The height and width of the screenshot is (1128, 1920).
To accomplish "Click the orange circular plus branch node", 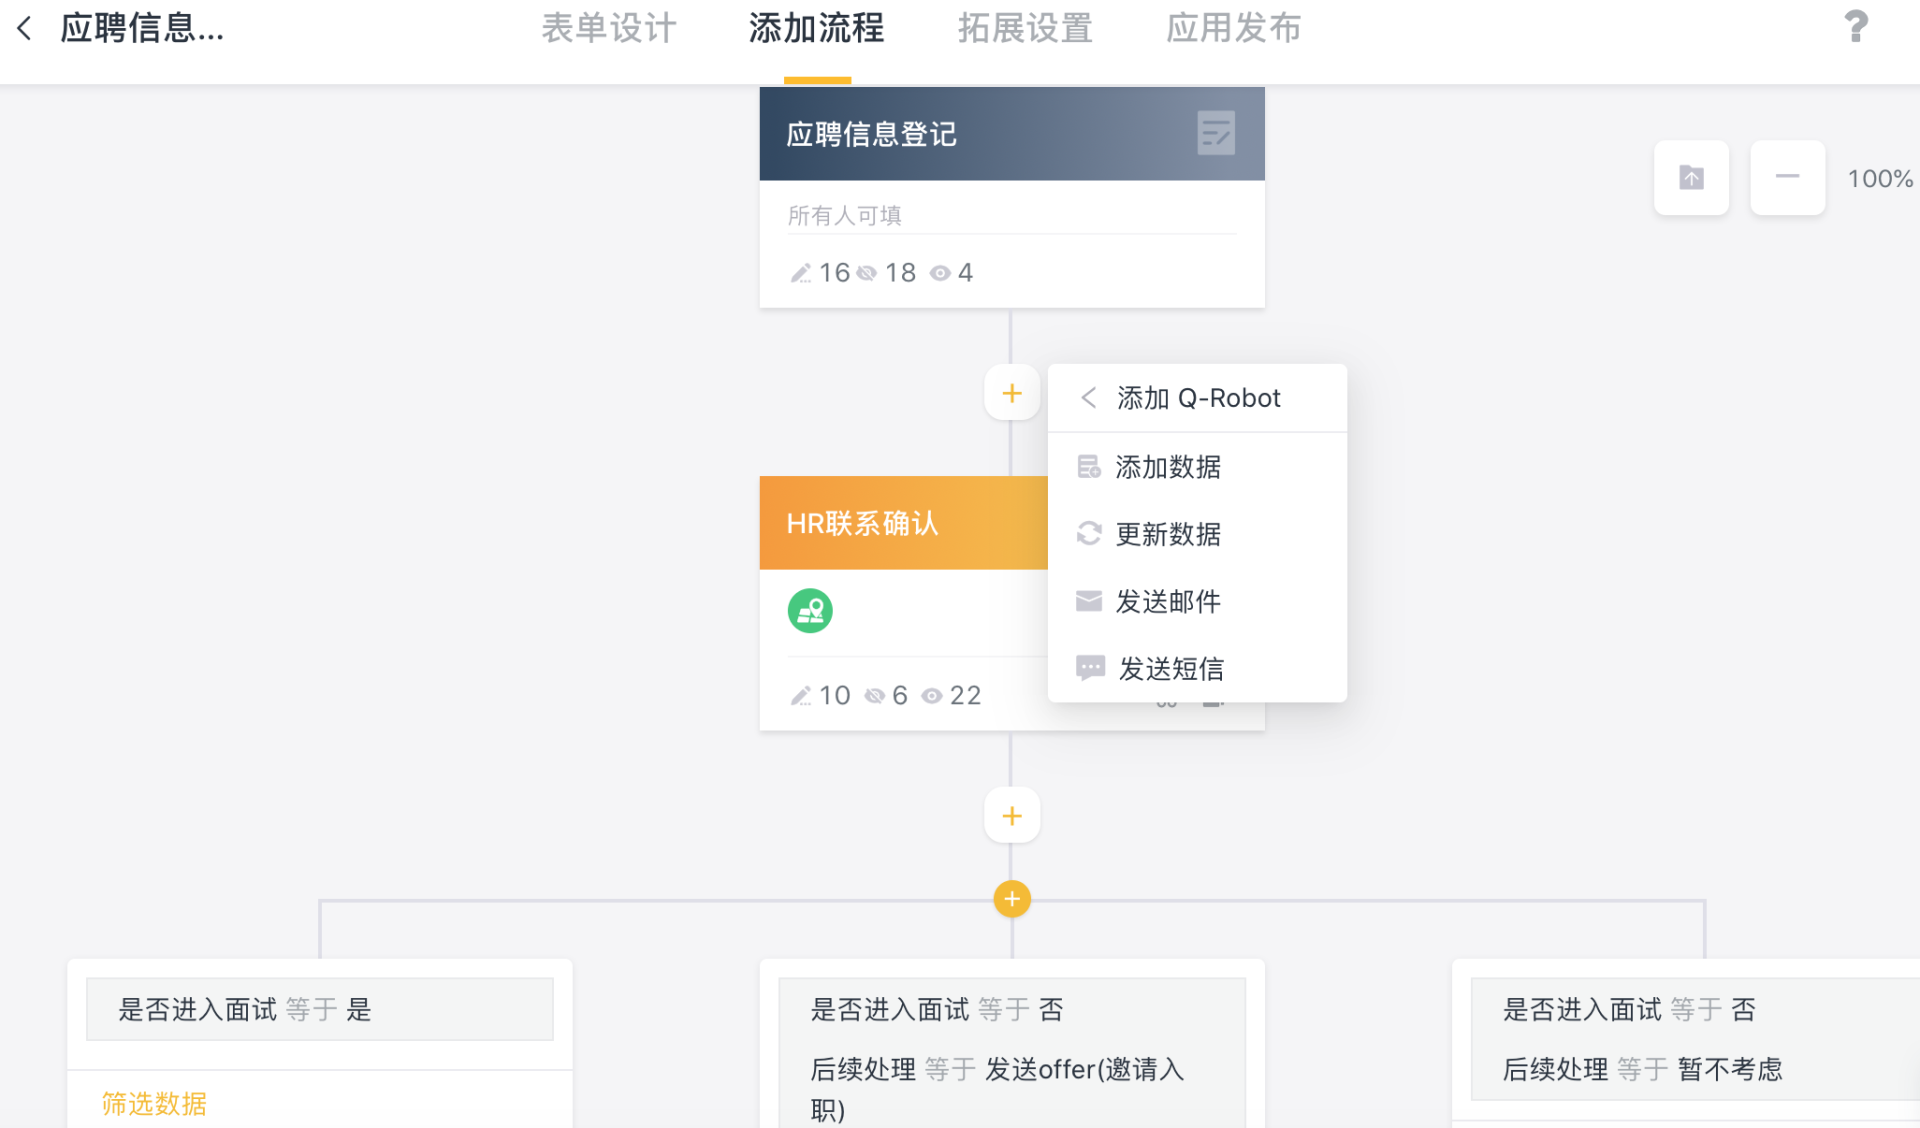I will pos(1012,899).
